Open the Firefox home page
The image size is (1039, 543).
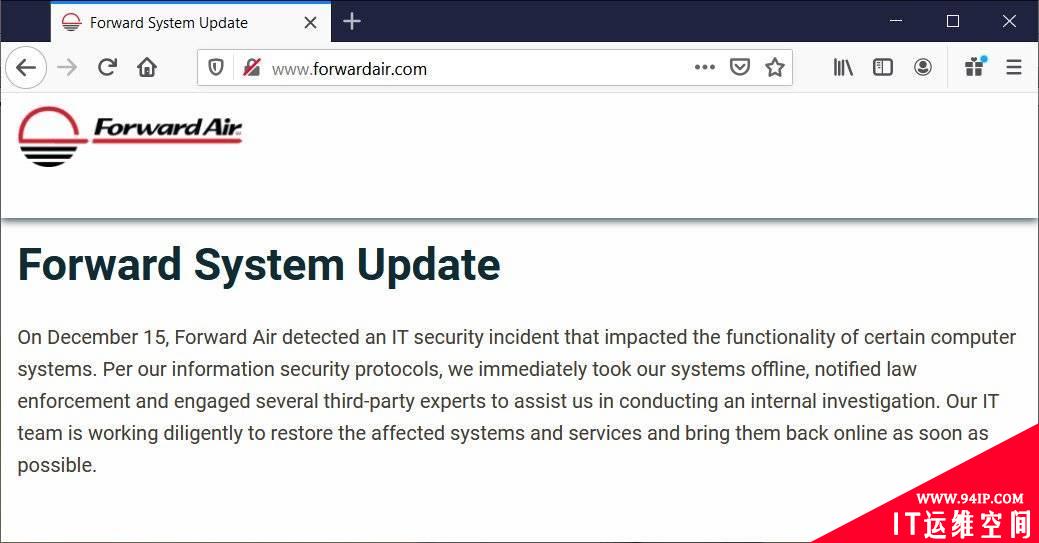click(147, 68)
